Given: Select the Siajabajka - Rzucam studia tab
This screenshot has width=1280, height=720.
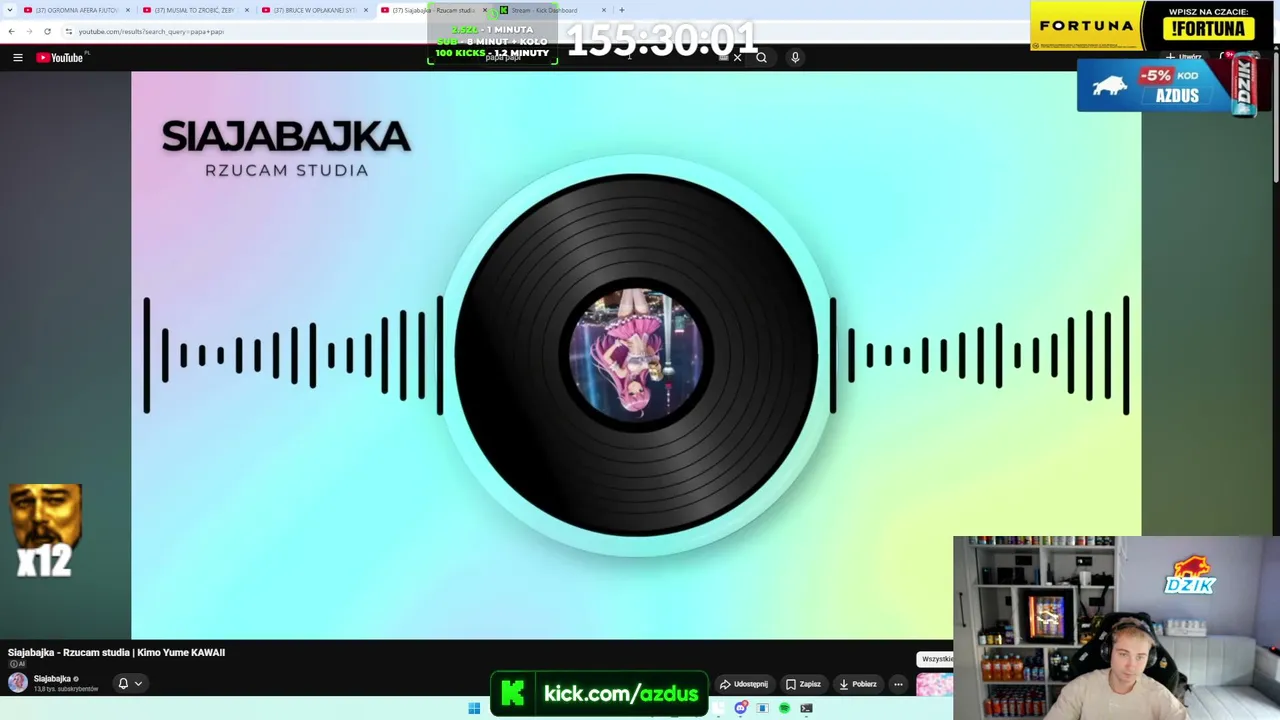Looking at the screenshot, I should (434, 10).
